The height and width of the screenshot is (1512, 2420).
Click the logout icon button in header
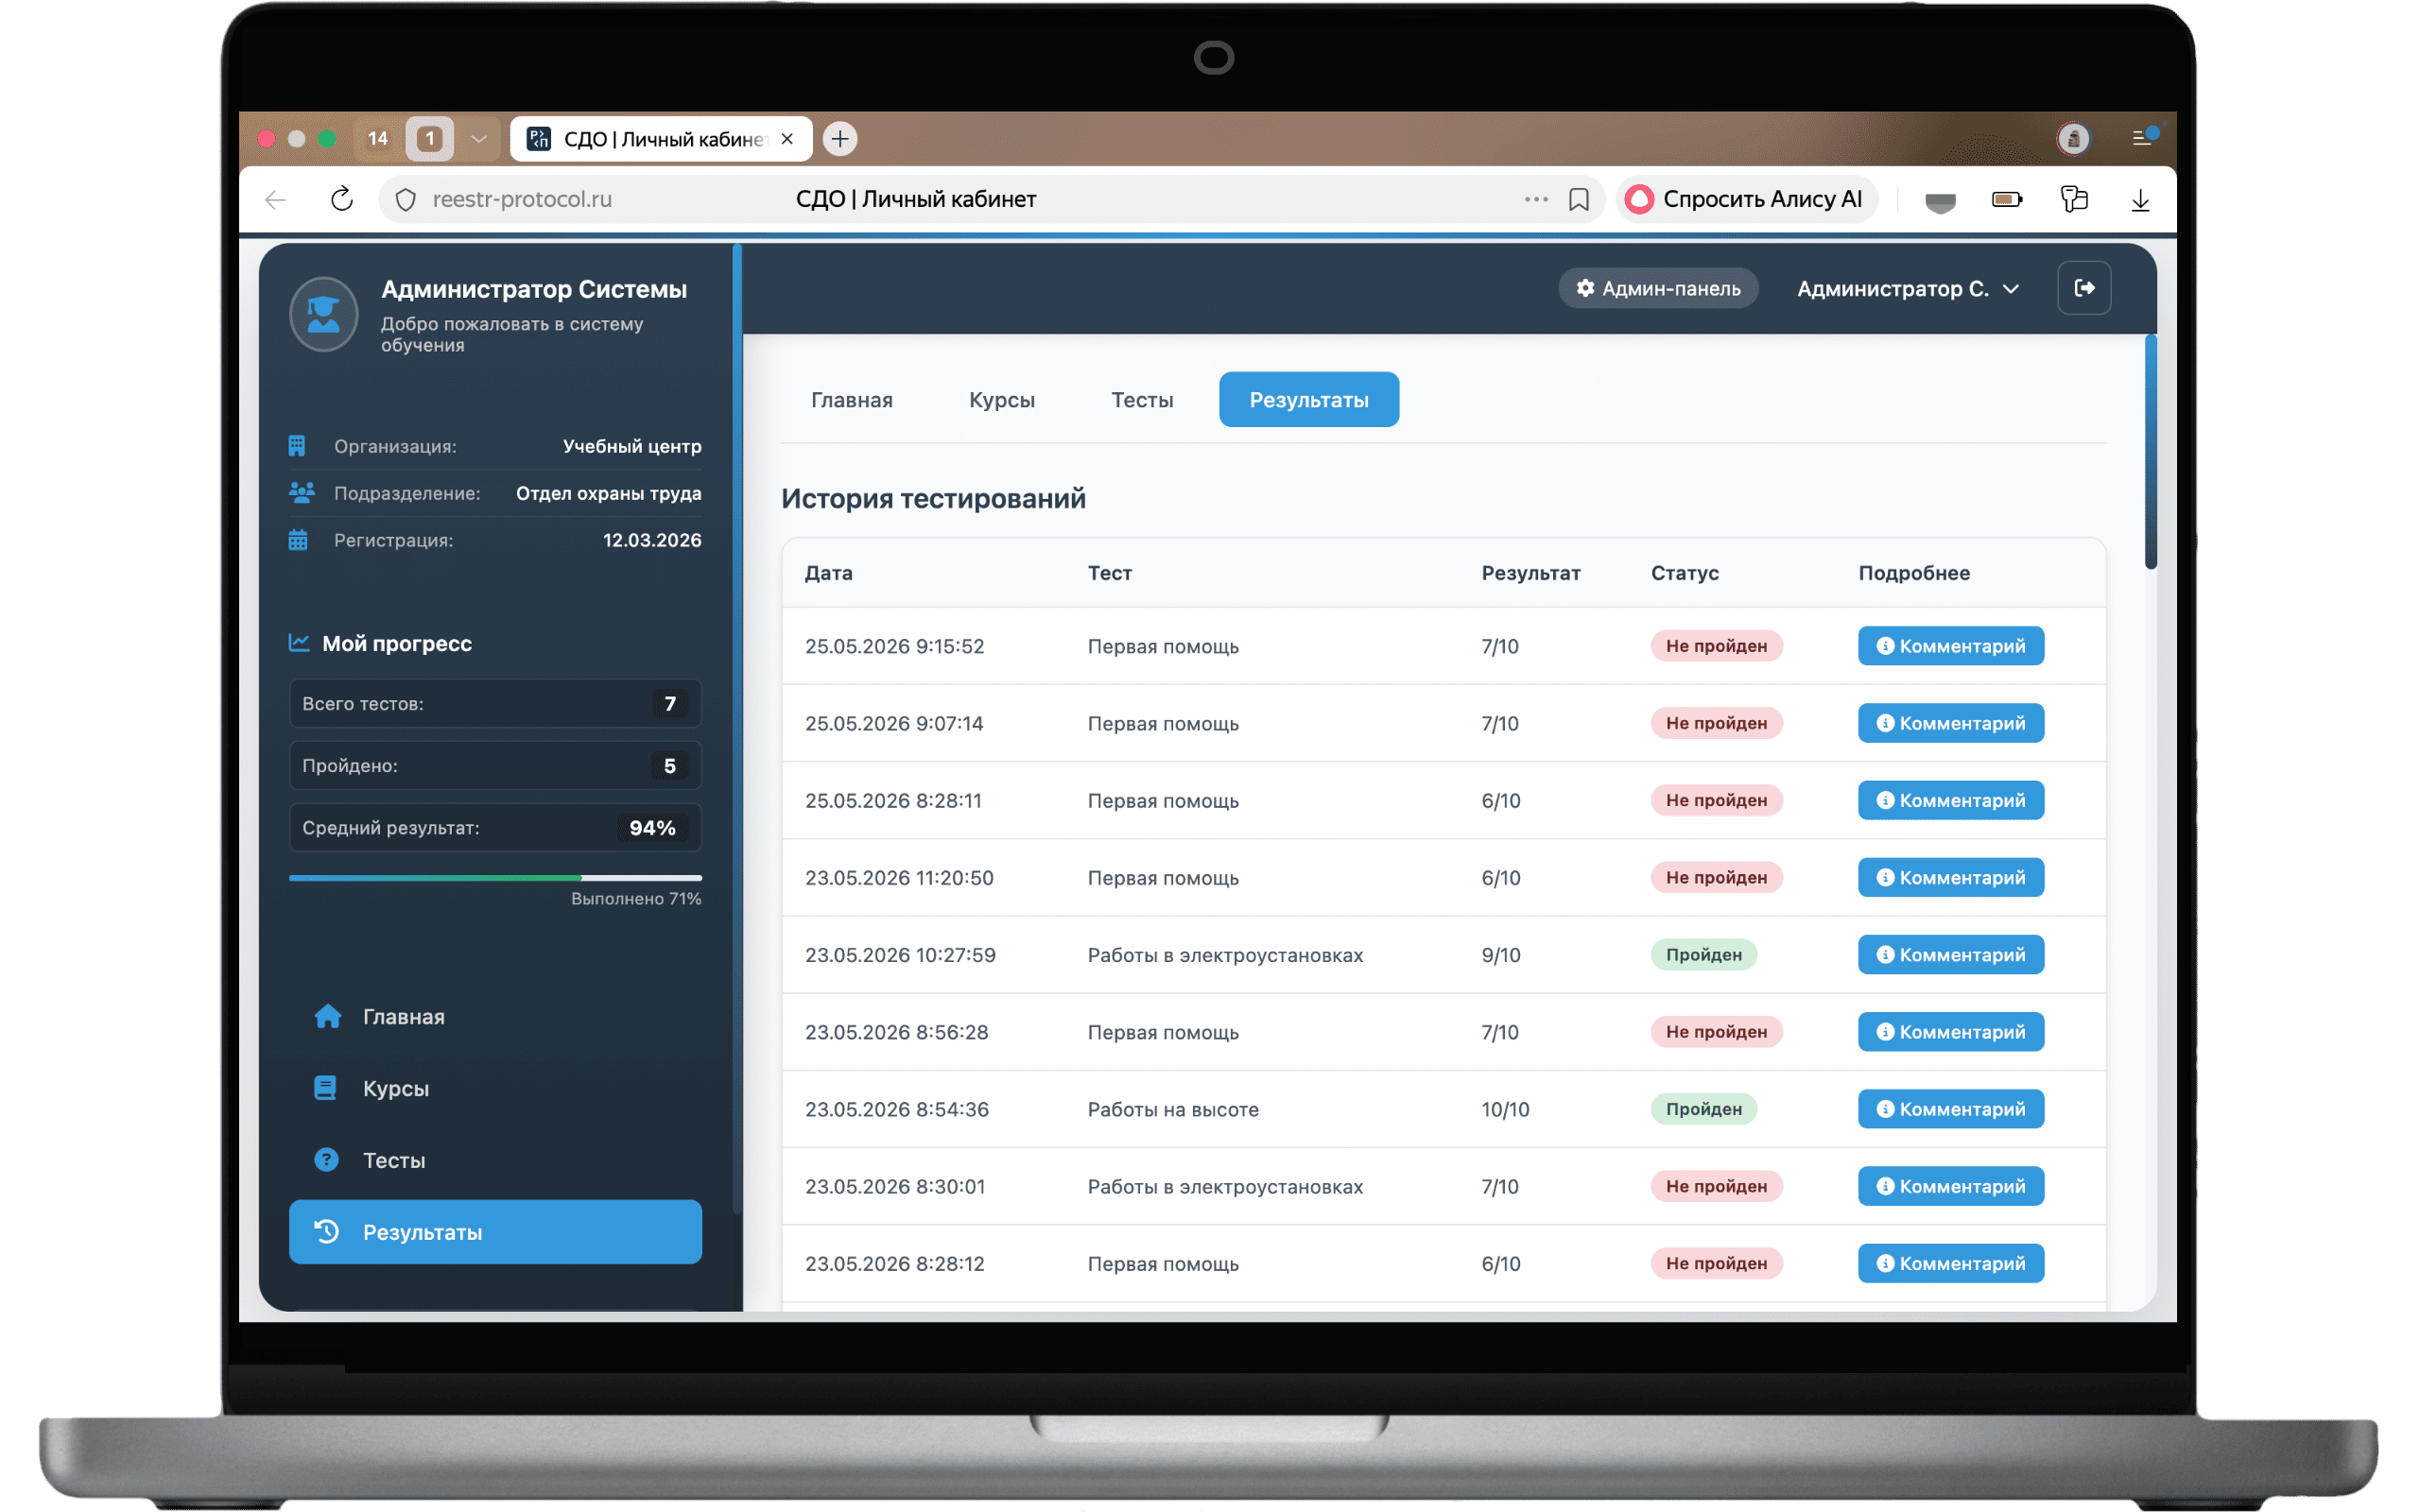click(x=2084, y=288)
